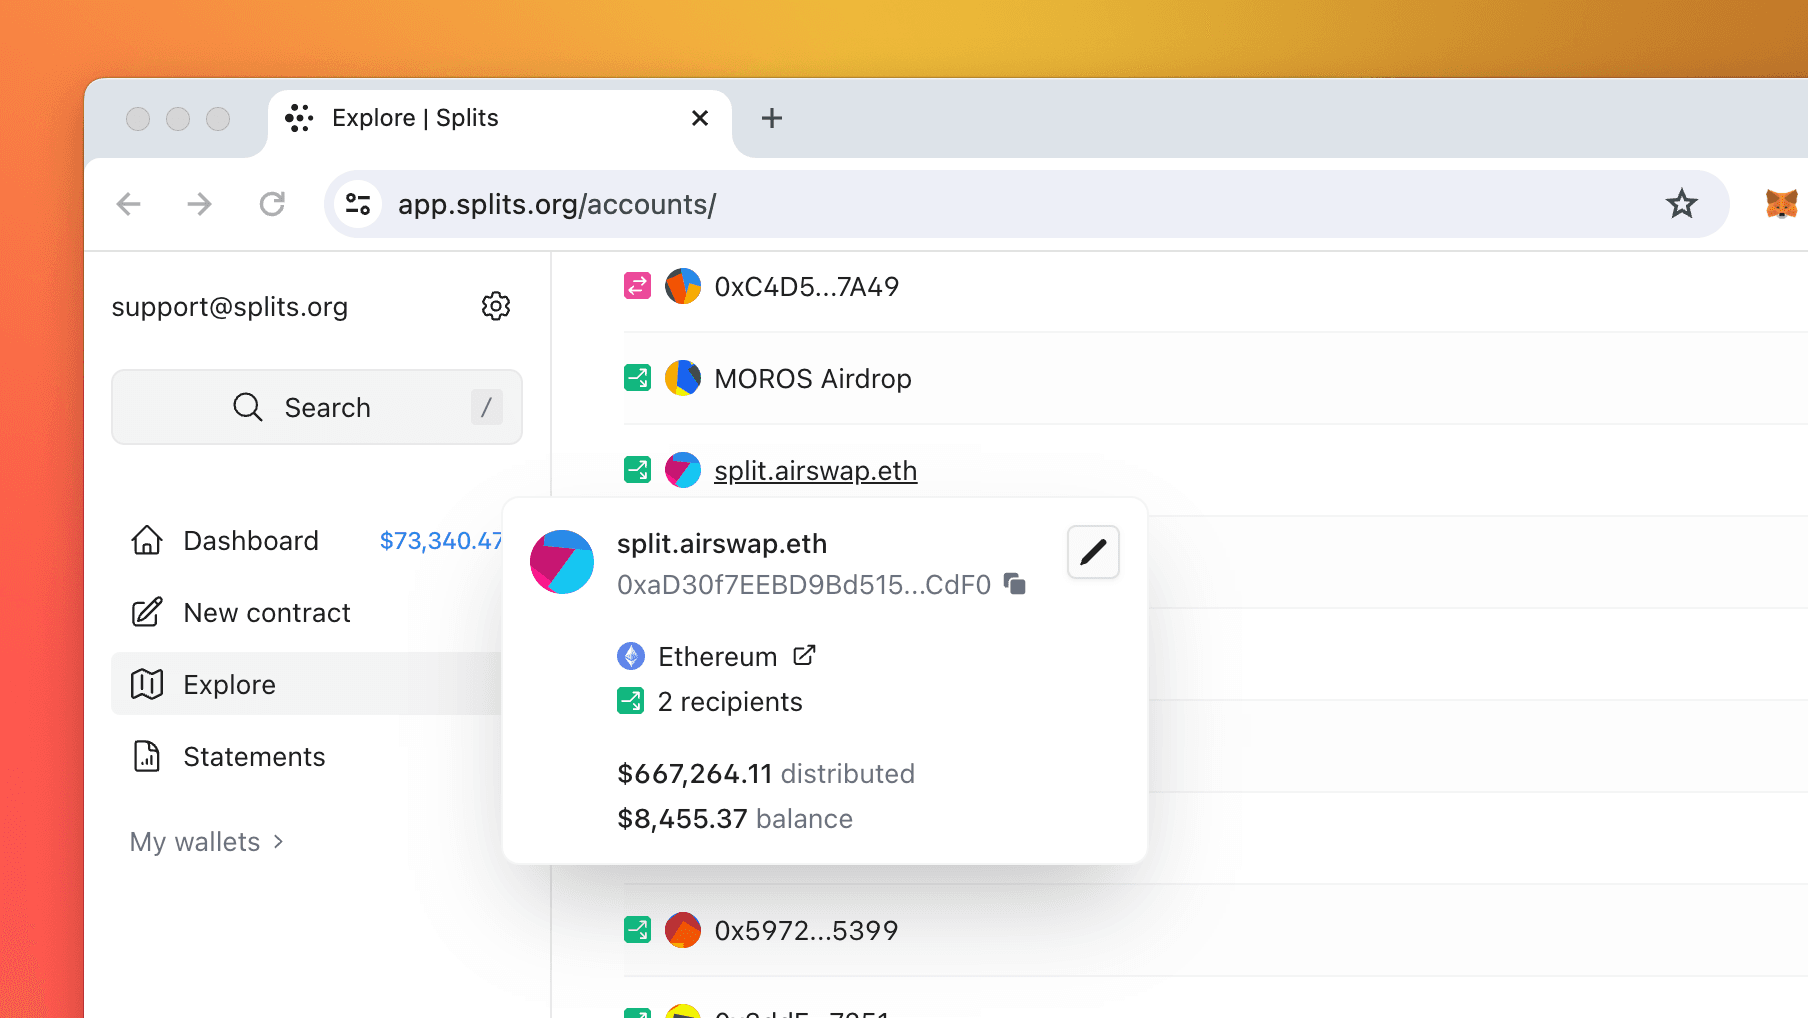Bookmark the page with the star
The image size is (1808, 1018).
1682,204
